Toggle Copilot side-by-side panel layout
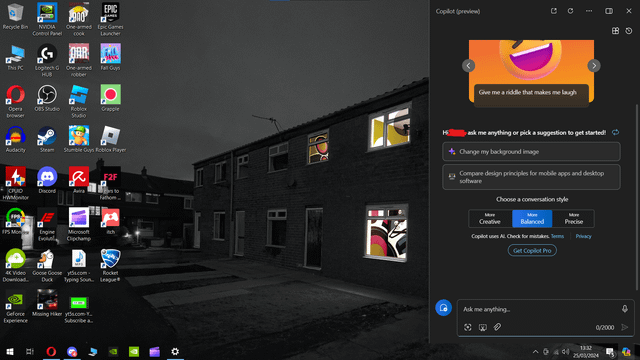Screen dimensions: 640x360 point(609,11)
